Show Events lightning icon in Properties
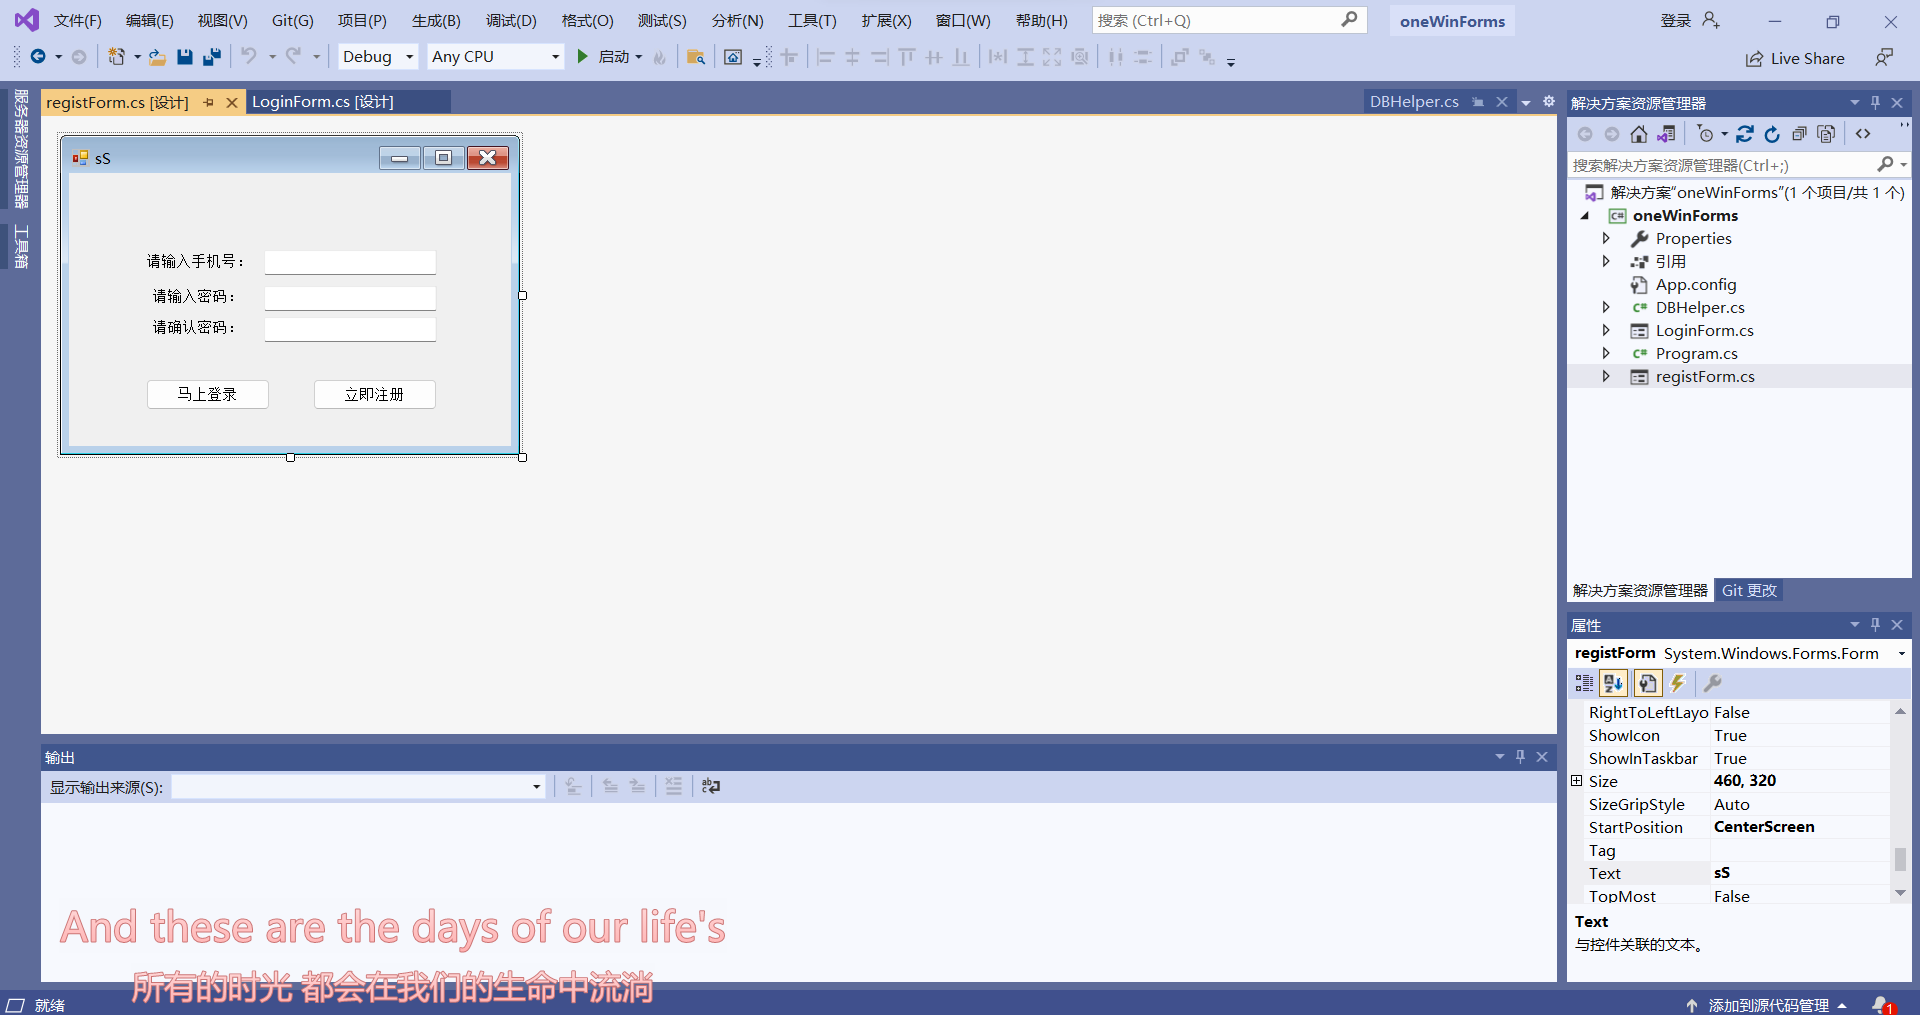The width and height of the screenshot is (1920, 1015). click(x=1678, y=683)
